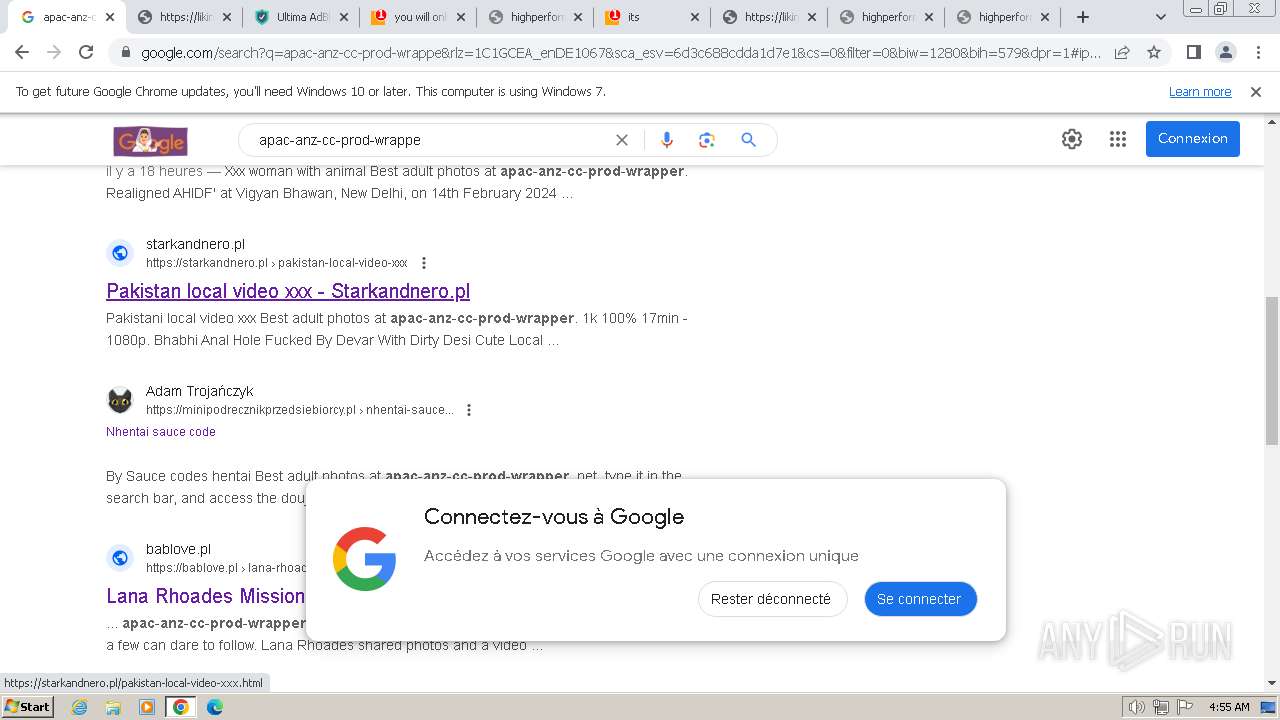Switch to the 'you will onl' tab
The height and width of the screenshot is (720, 1280).
click(416, 17)
